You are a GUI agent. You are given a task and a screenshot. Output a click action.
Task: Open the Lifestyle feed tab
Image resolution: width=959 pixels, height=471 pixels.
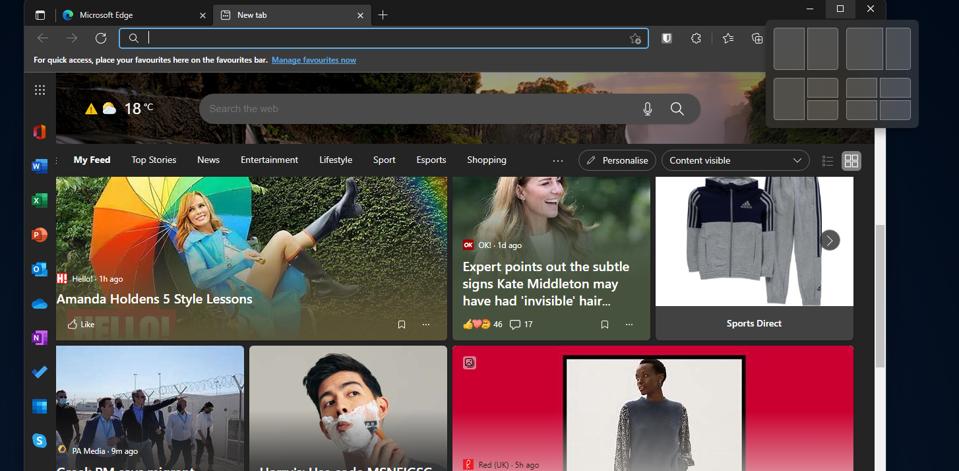click(x=336, y=160)
